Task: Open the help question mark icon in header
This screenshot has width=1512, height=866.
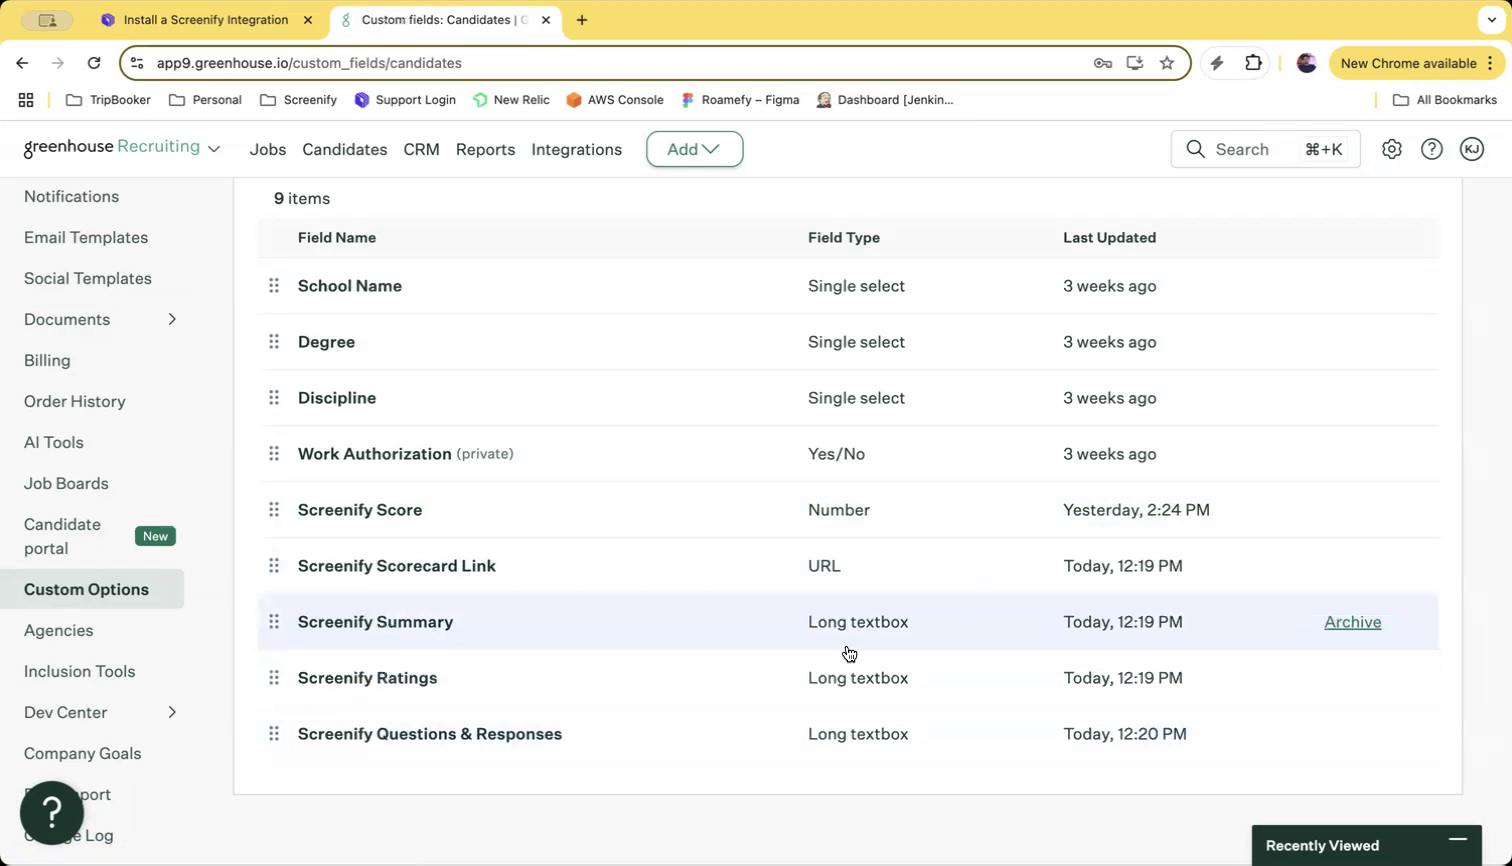Action: [x=1432, y=149]
